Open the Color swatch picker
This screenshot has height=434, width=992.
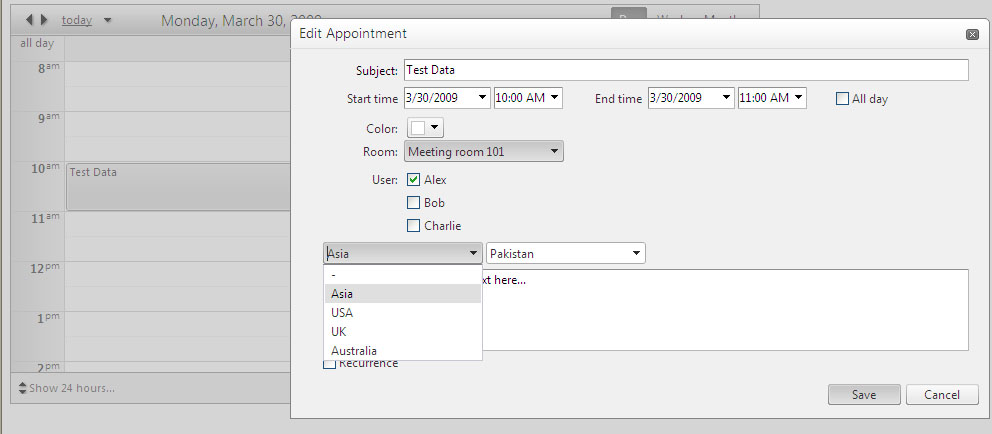coord(425,128)
